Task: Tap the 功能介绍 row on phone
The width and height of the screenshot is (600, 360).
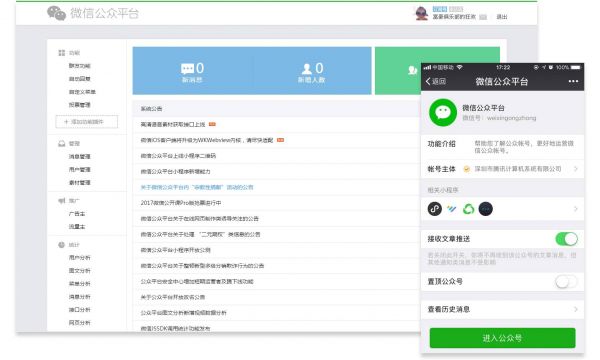Action: 502,147
